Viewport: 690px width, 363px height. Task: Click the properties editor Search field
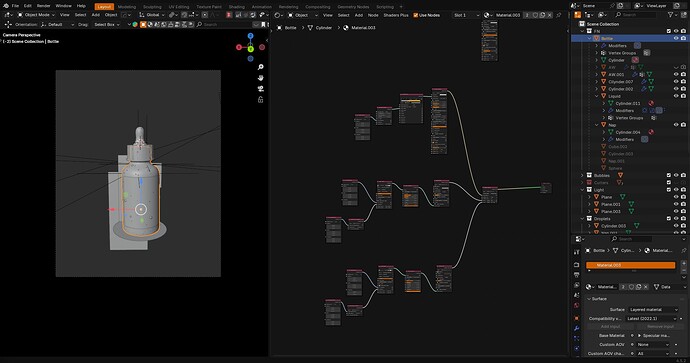point(631,239)
